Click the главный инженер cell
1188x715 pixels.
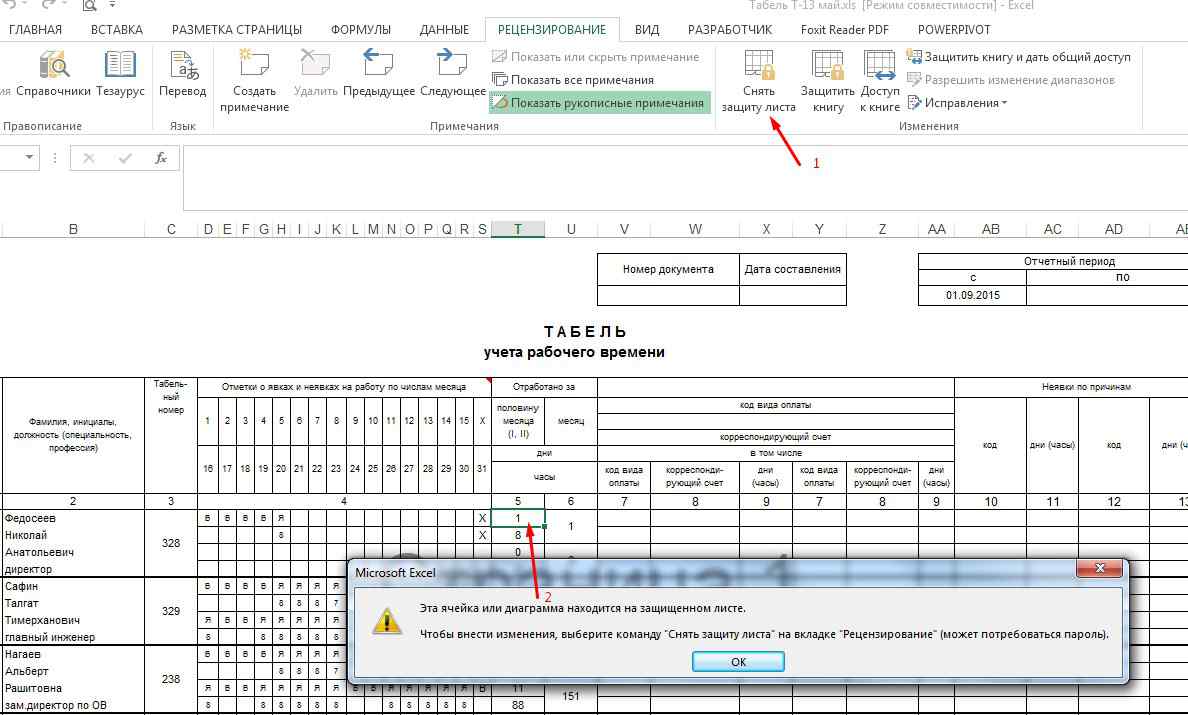coord(73,637)
